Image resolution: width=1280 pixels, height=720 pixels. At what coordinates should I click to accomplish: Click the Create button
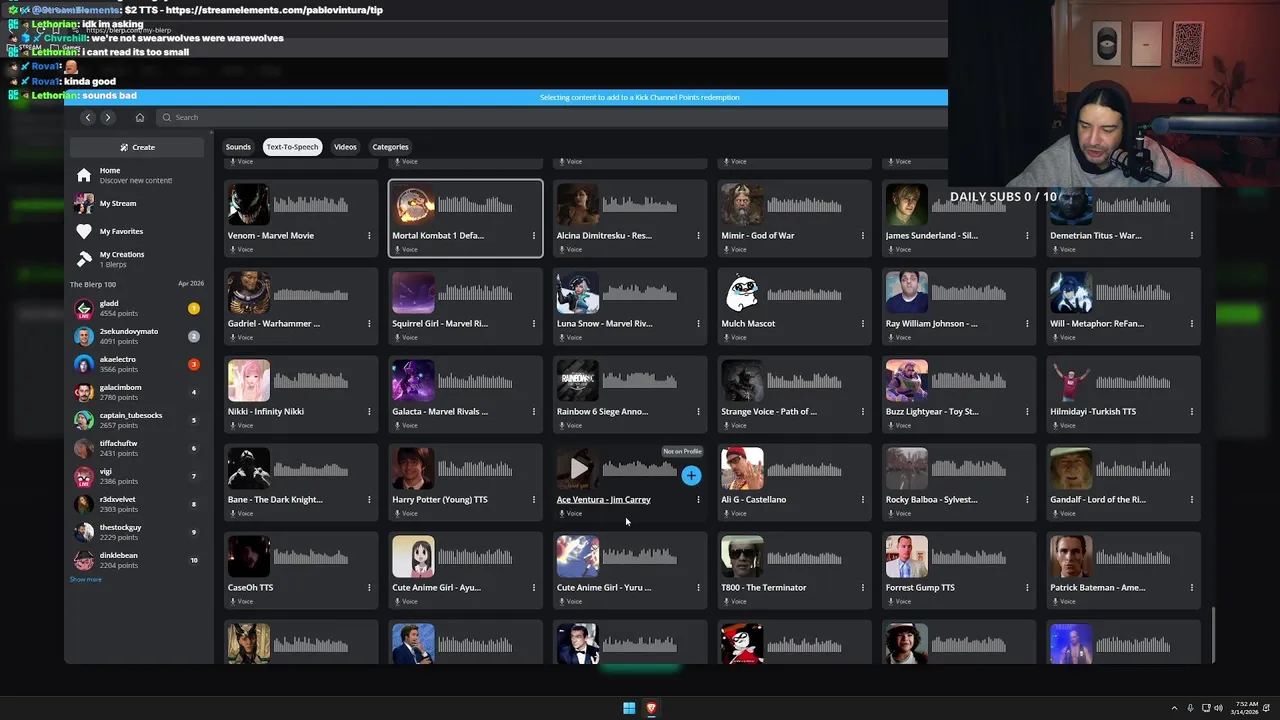pos(137,147)
